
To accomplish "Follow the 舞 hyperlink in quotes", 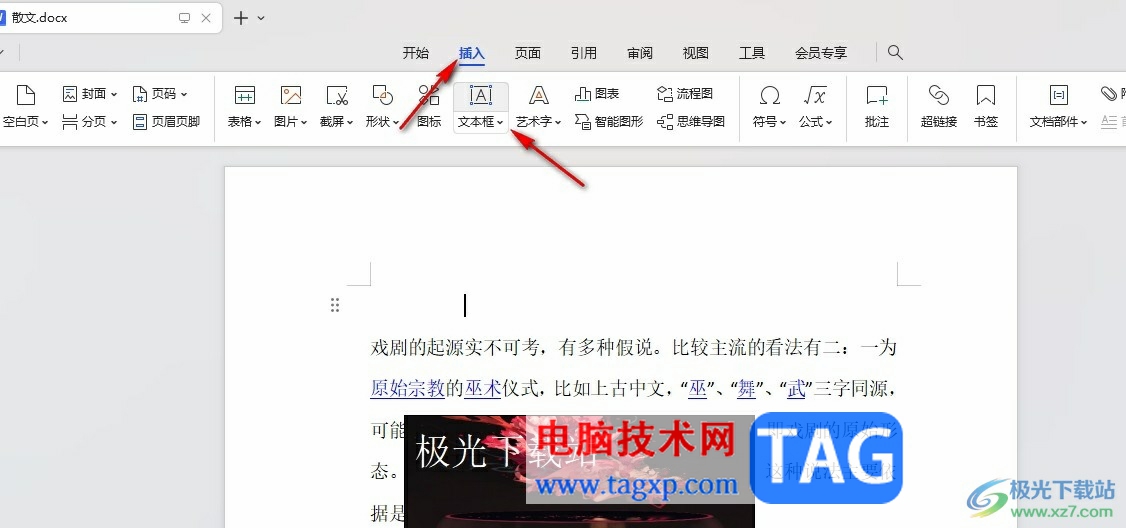I will (747, 389).
